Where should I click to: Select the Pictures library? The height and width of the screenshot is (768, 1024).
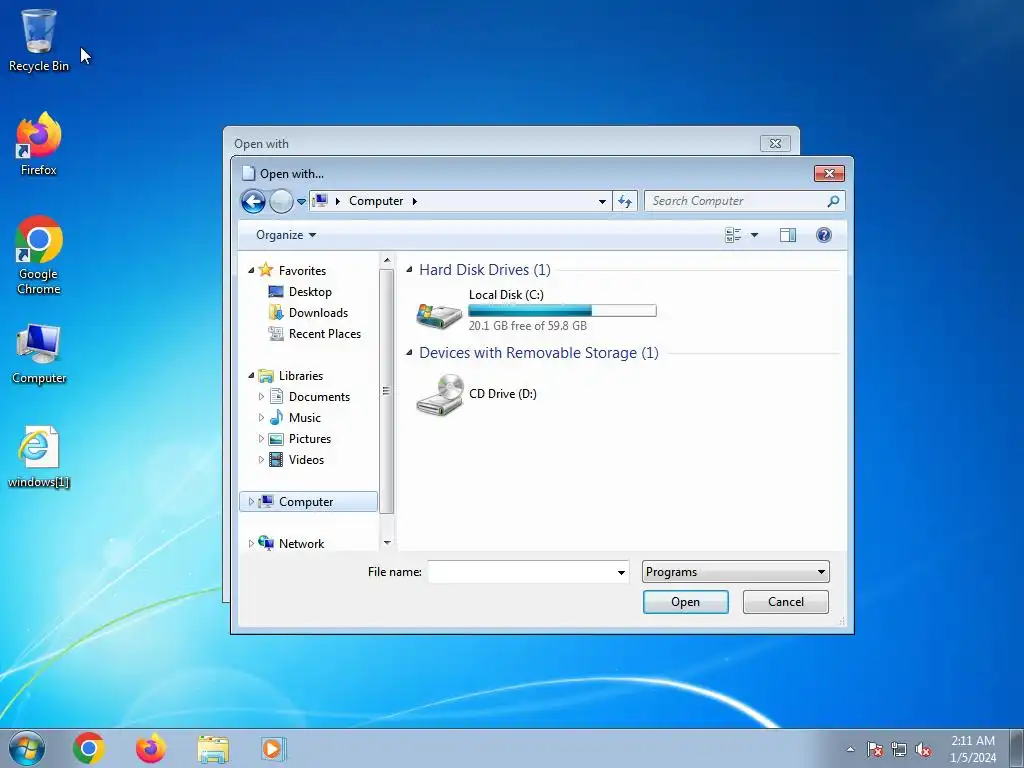pyautogui.click(x=310, y=438)
